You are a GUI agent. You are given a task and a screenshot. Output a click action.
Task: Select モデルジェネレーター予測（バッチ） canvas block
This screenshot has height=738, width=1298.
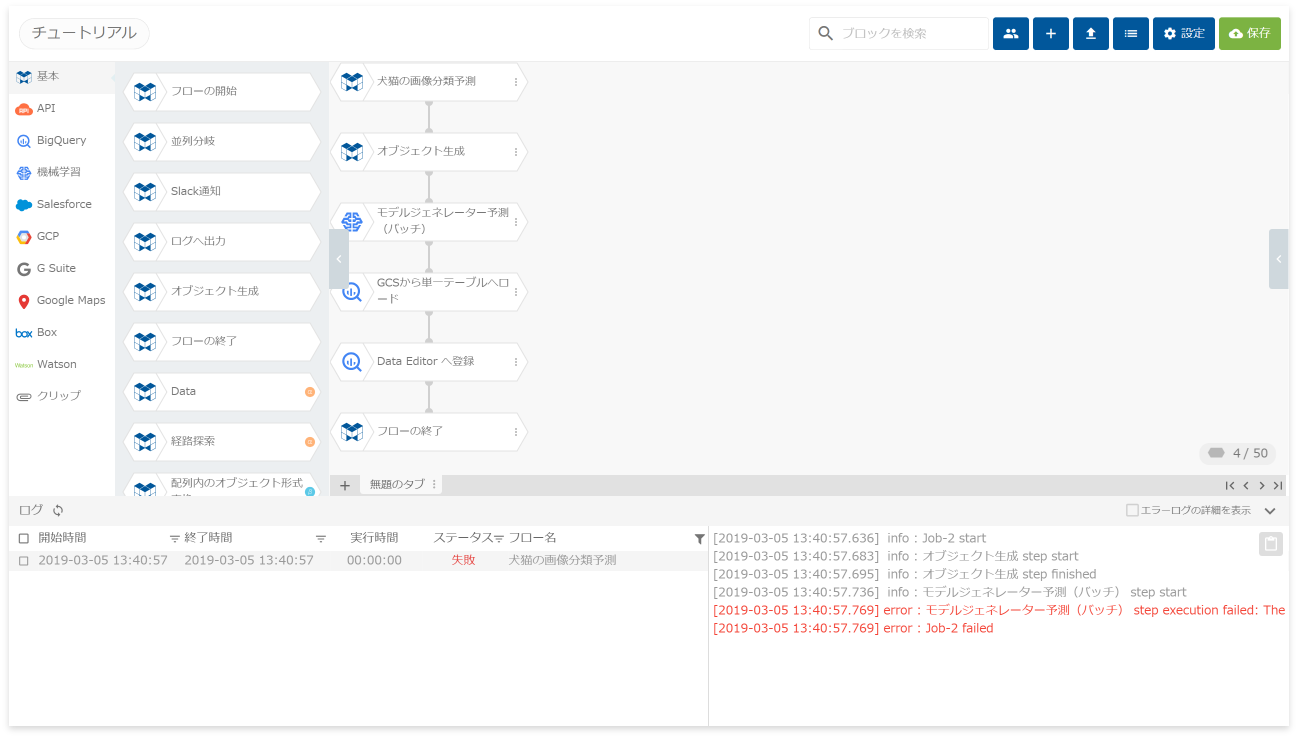(x=429, y=221)
